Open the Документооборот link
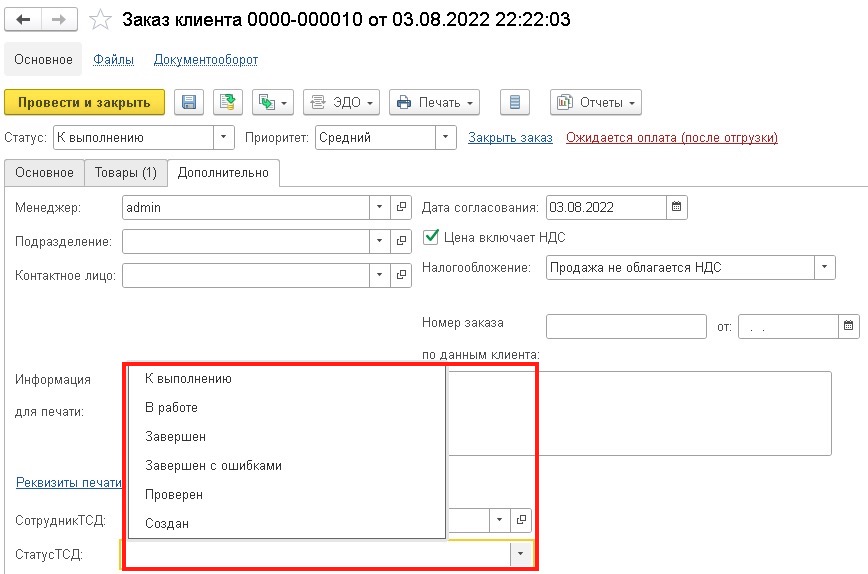868x574 pixels. 206,59
